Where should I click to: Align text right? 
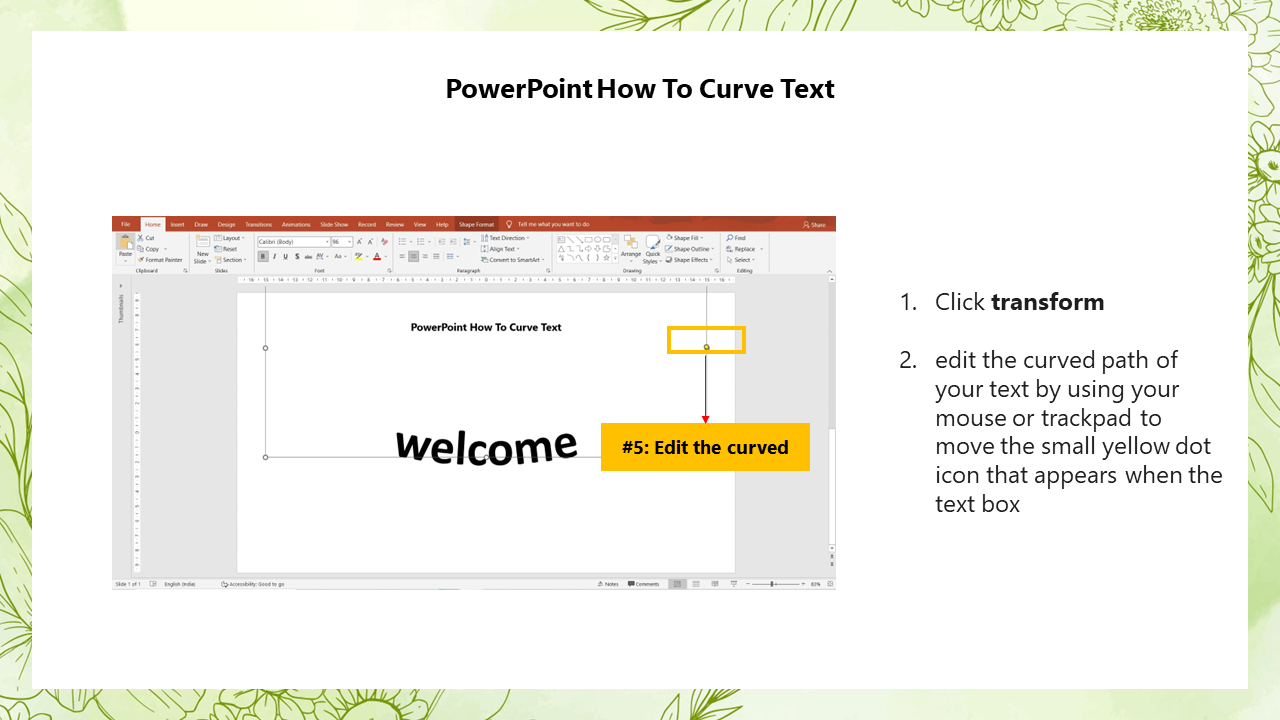click(x=425, y=256)
